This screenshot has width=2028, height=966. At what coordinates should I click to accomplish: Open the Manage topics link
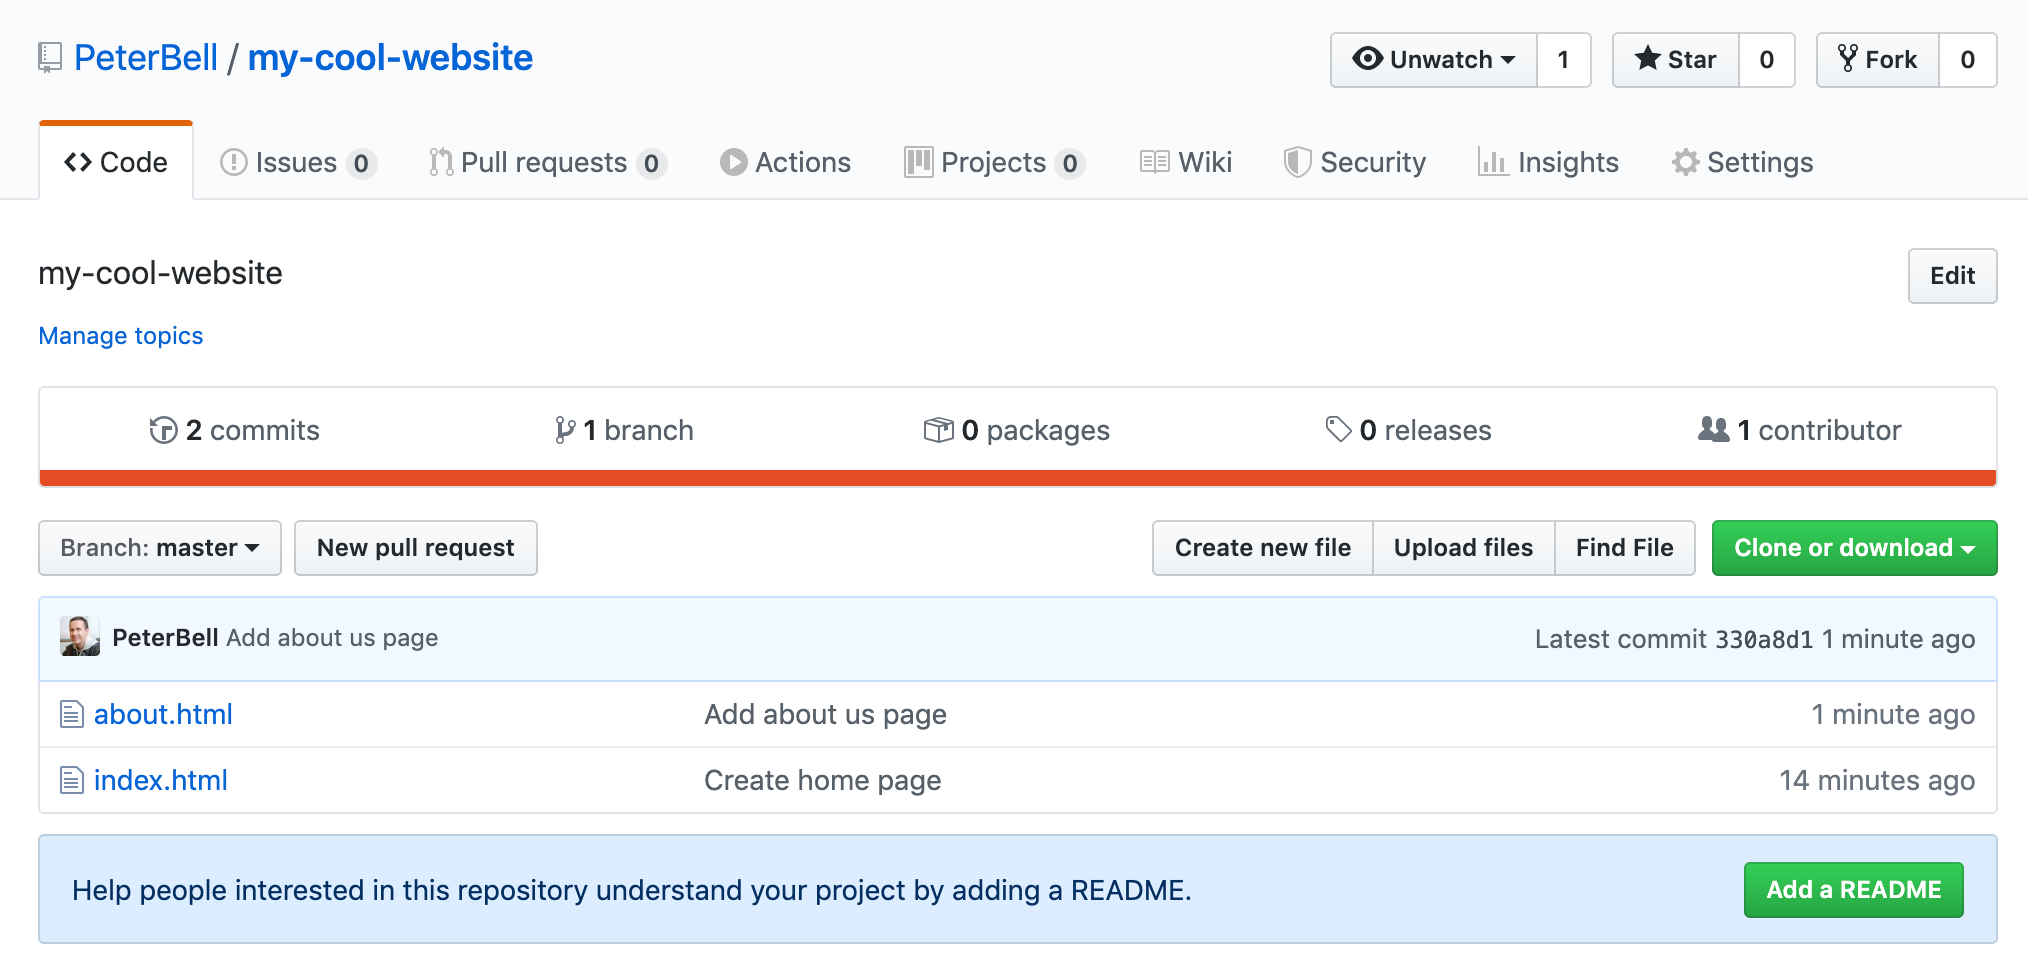click(x=120, y=336)
